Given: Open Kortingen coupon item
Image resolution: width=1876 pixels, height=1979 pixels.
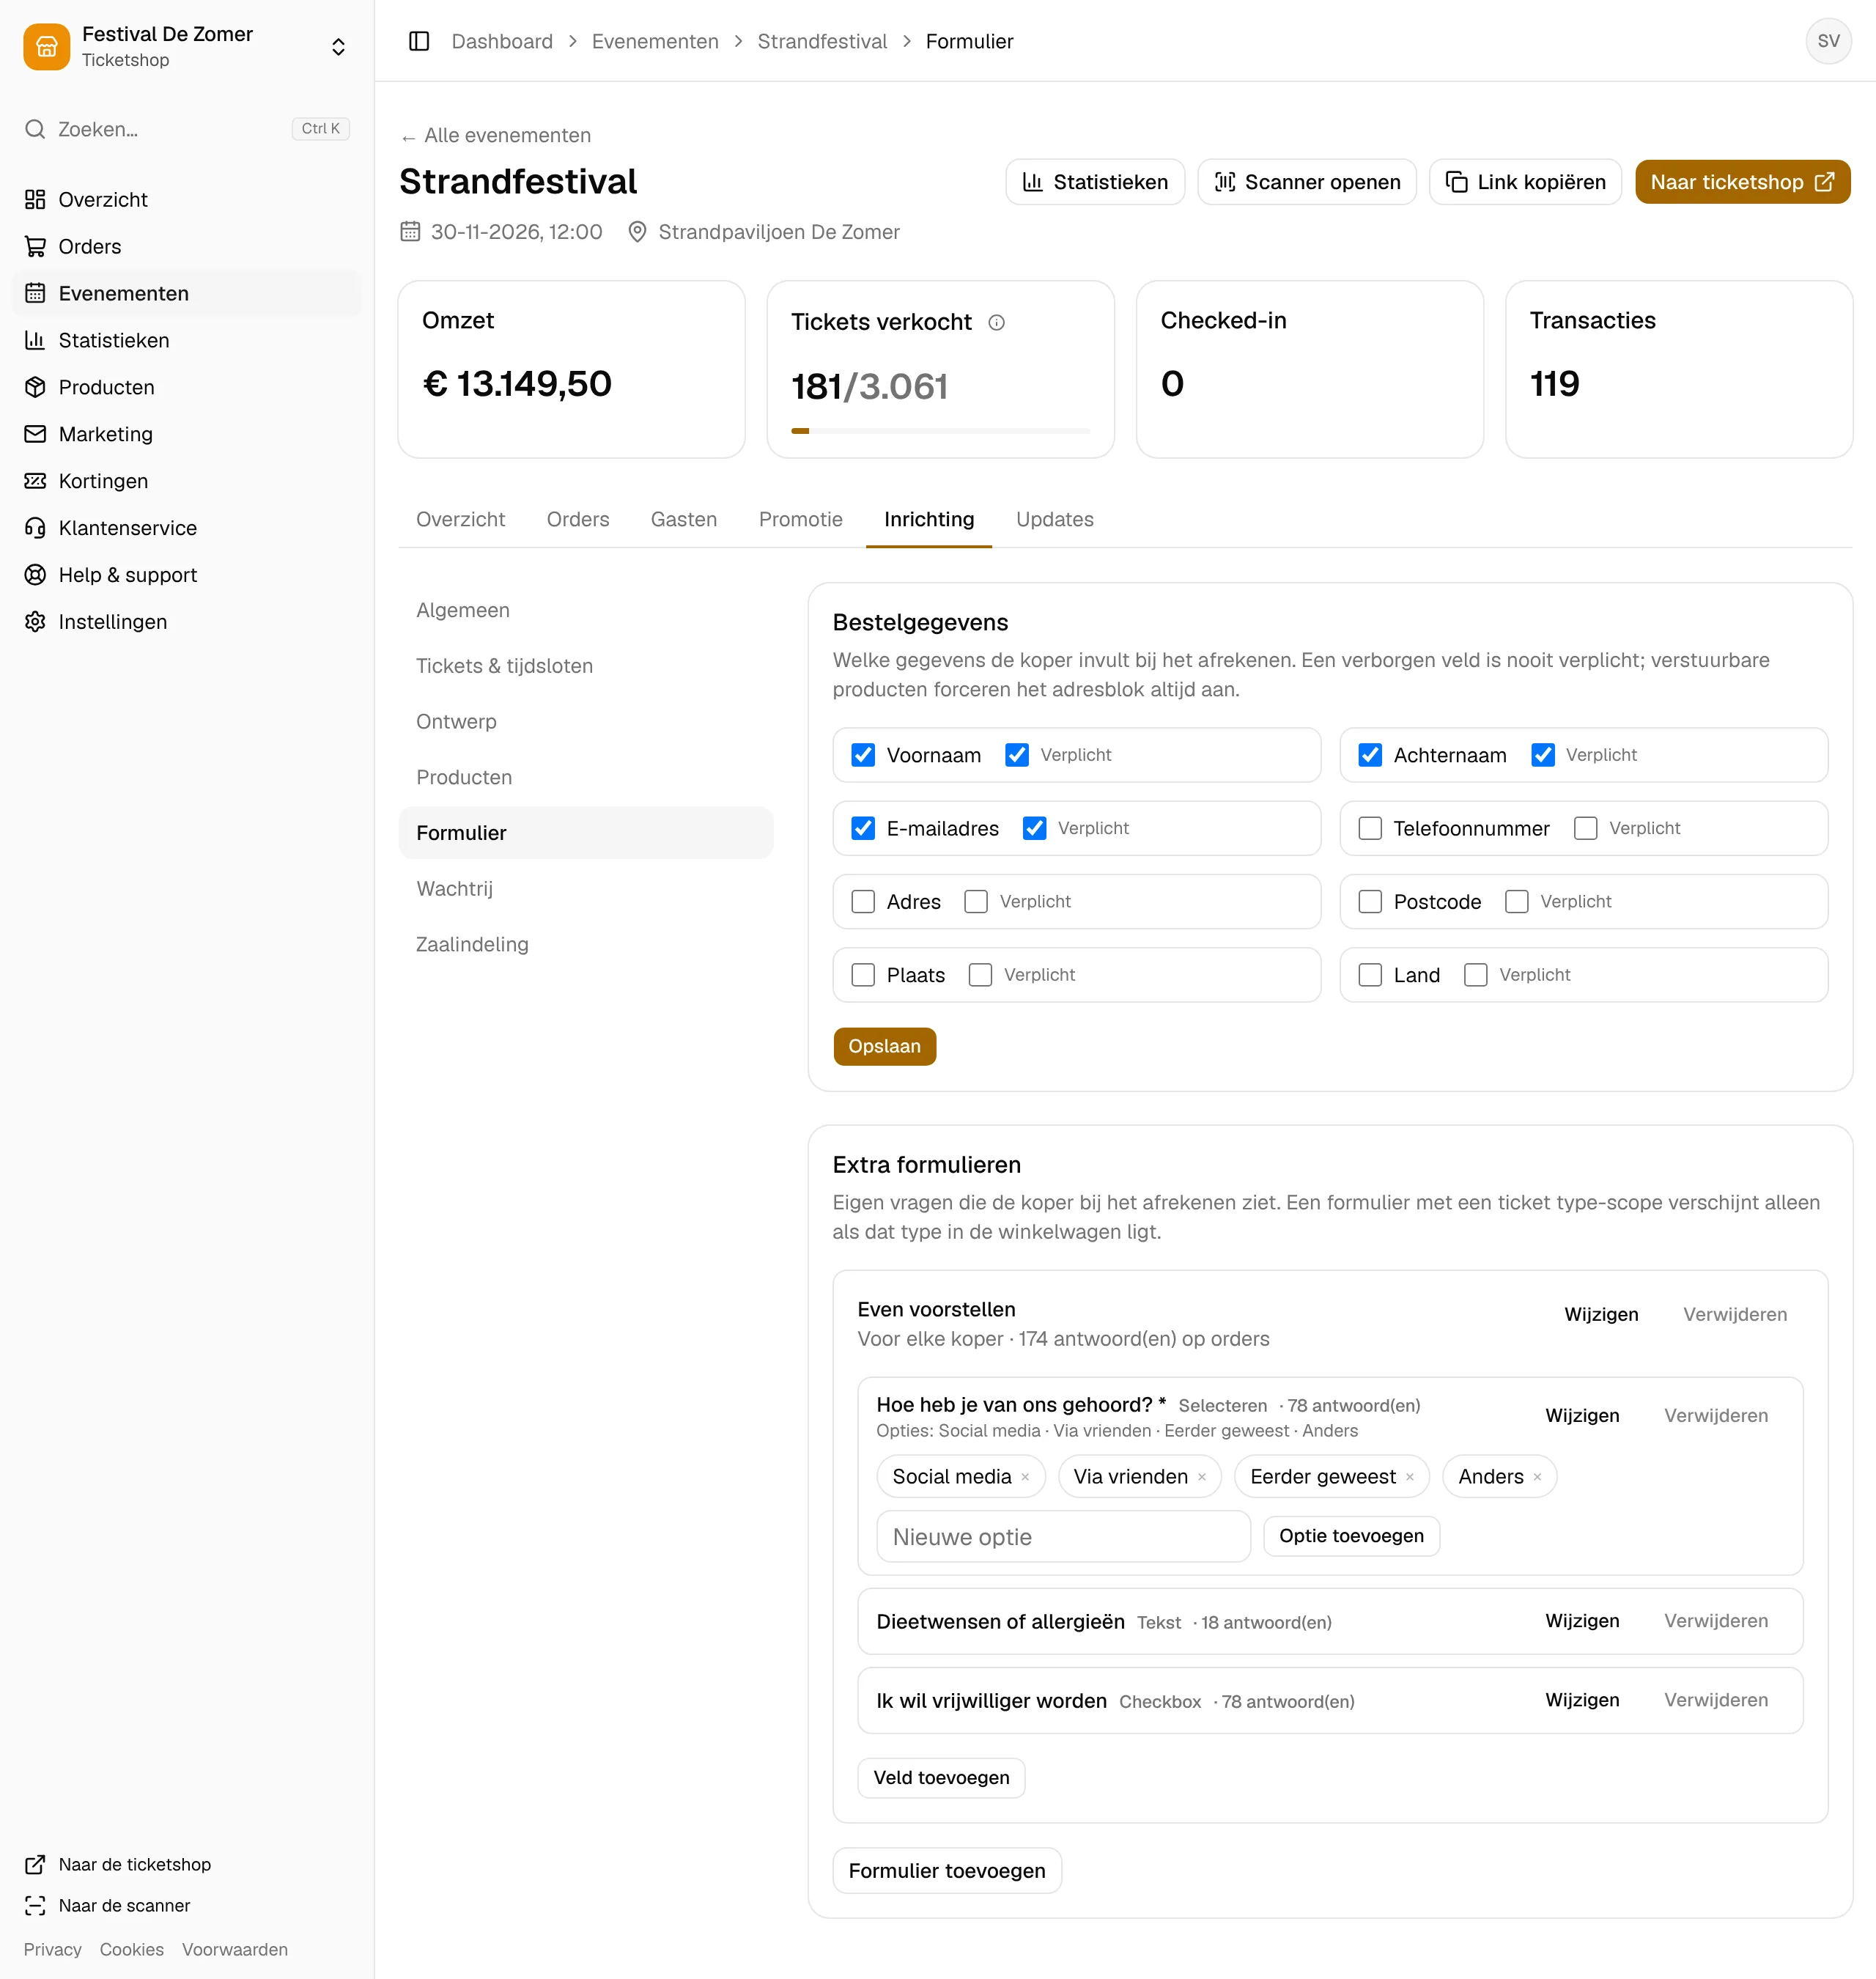Looking at the screenshot, I should coord(187,481).
